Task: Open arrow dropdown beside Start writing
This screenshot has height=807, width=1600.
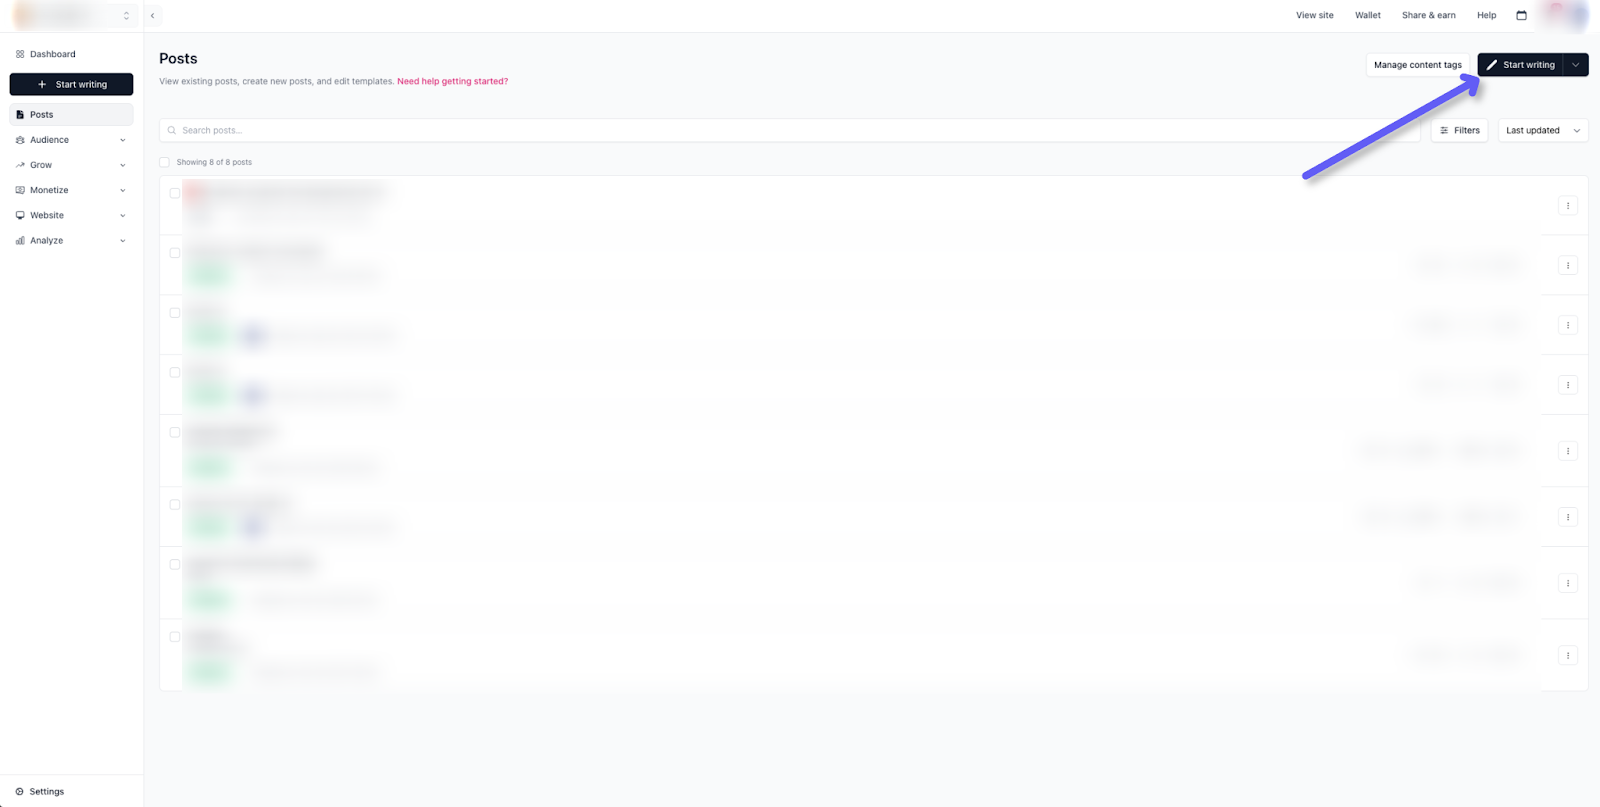Action: tap(1576, 65)
